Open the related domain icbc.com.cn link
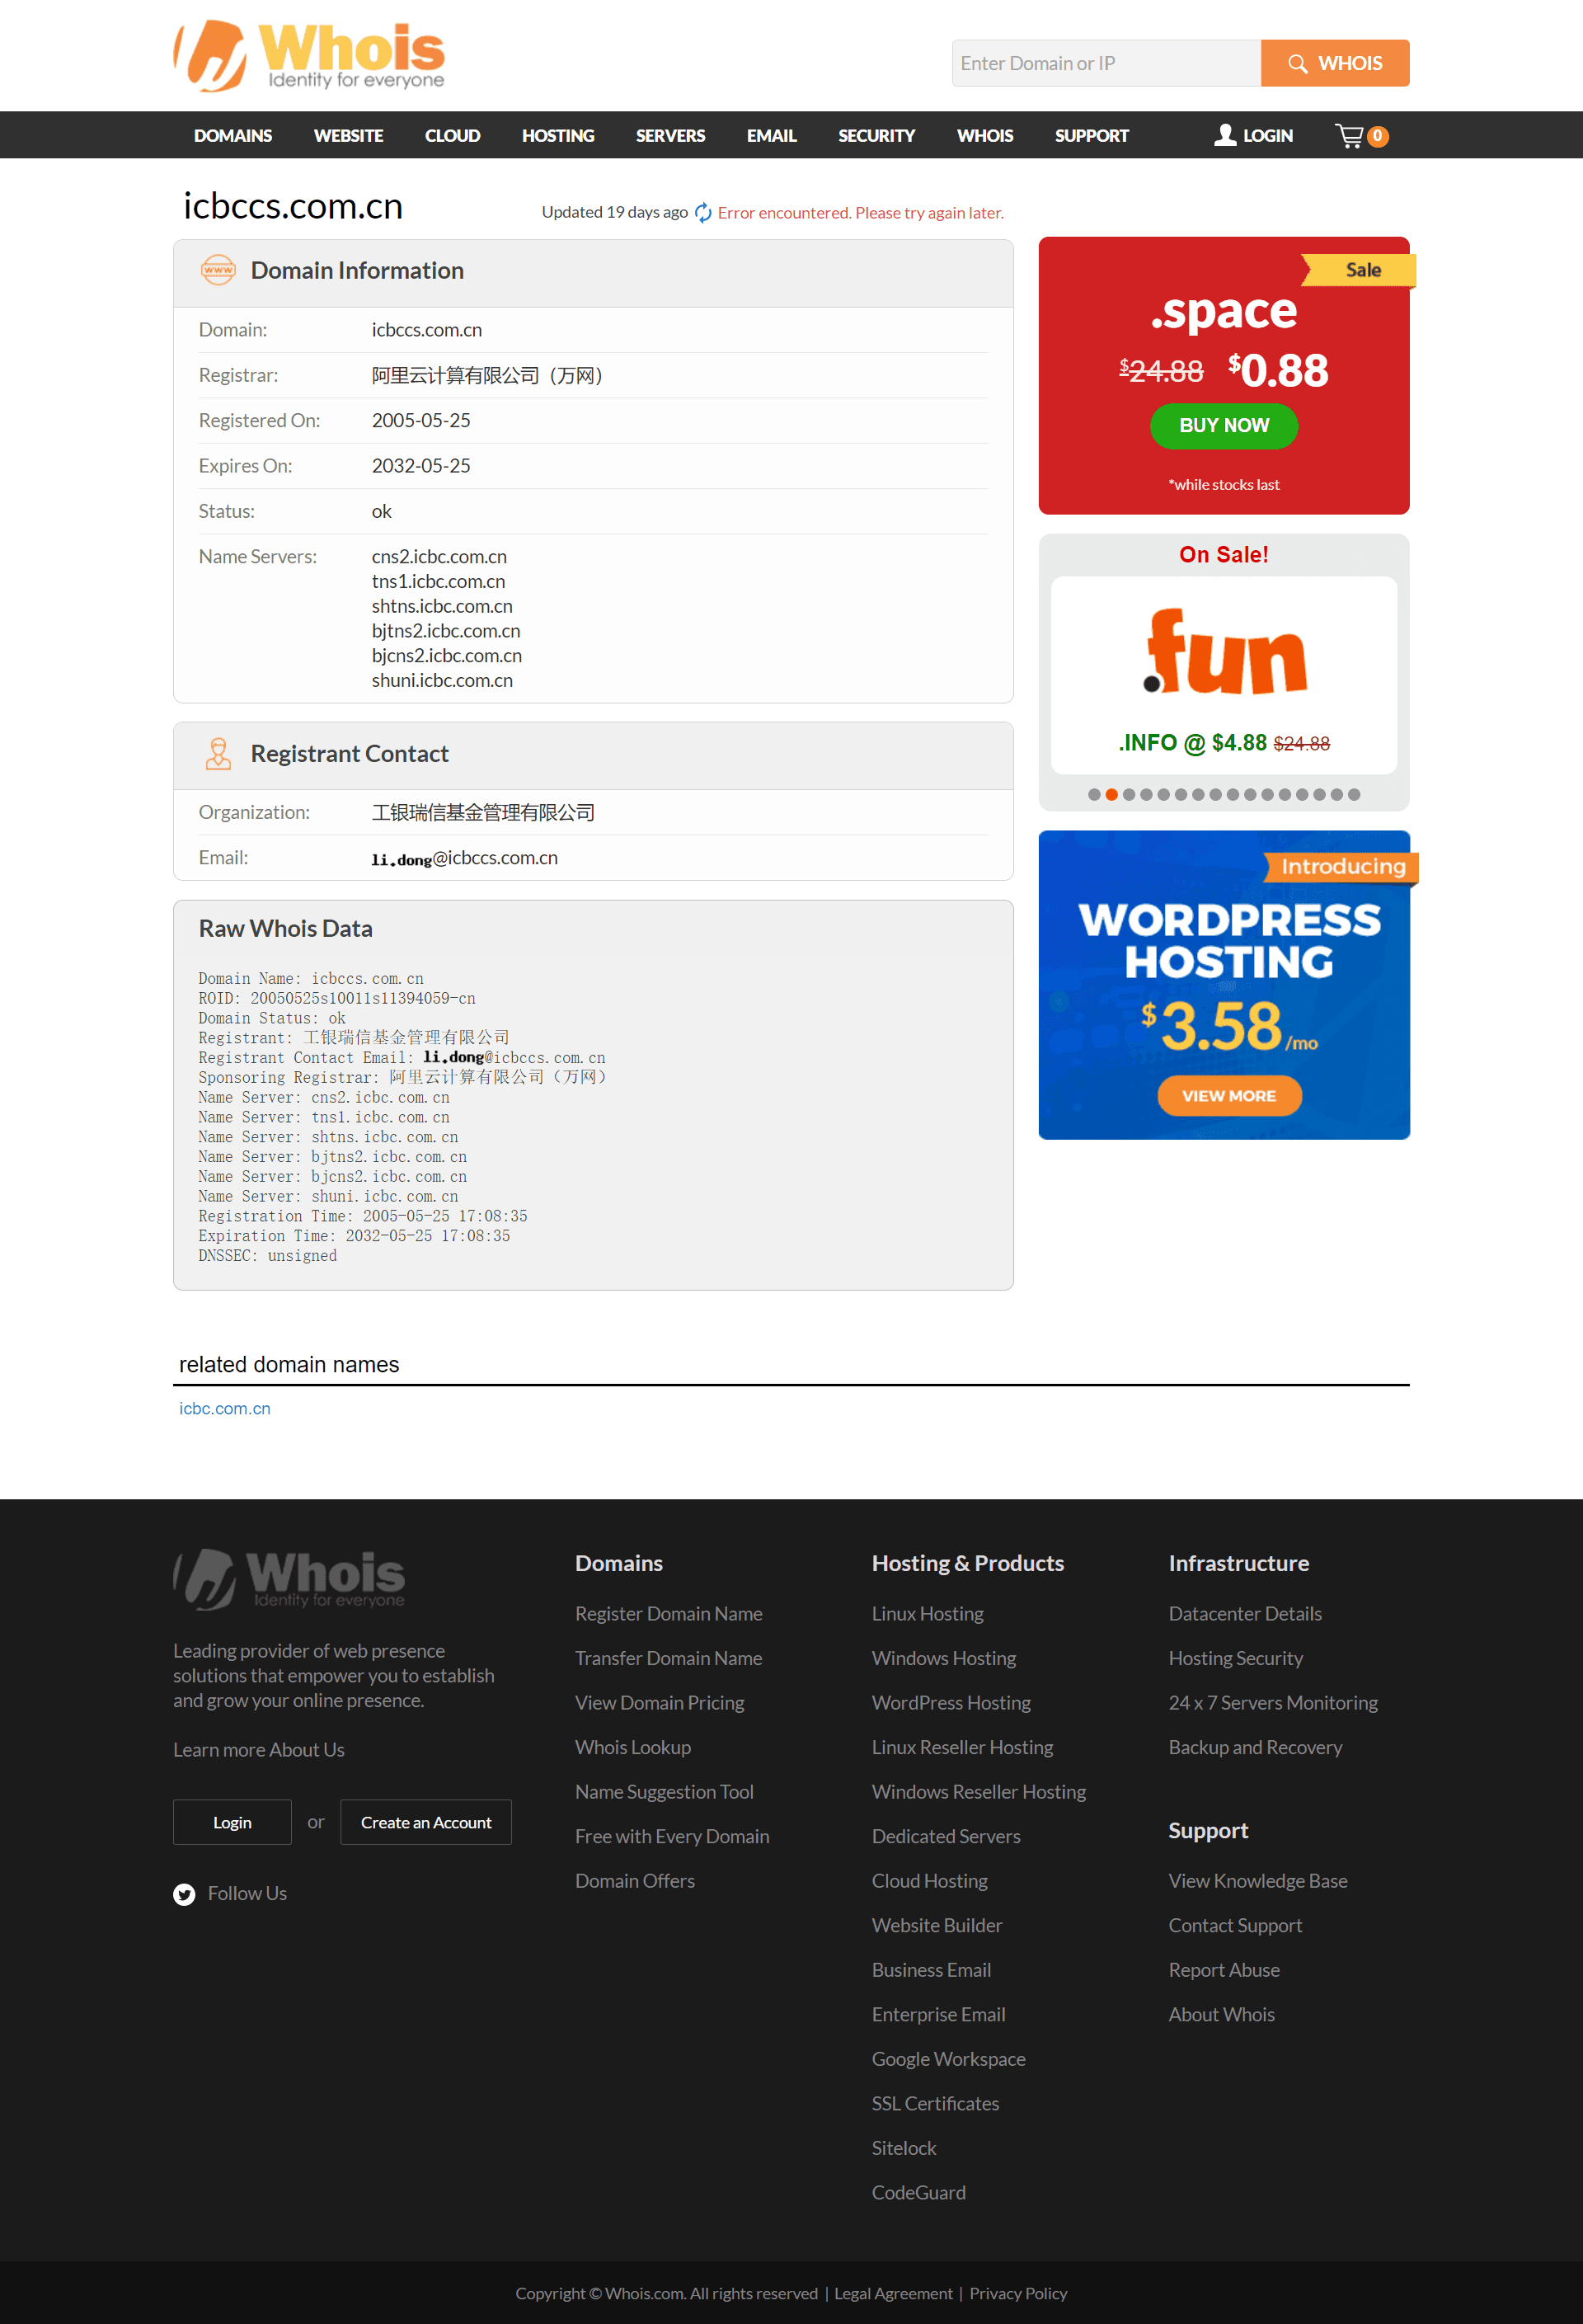The height and width of the screenshot is (2324, 1583). (x=225, y=1408)
